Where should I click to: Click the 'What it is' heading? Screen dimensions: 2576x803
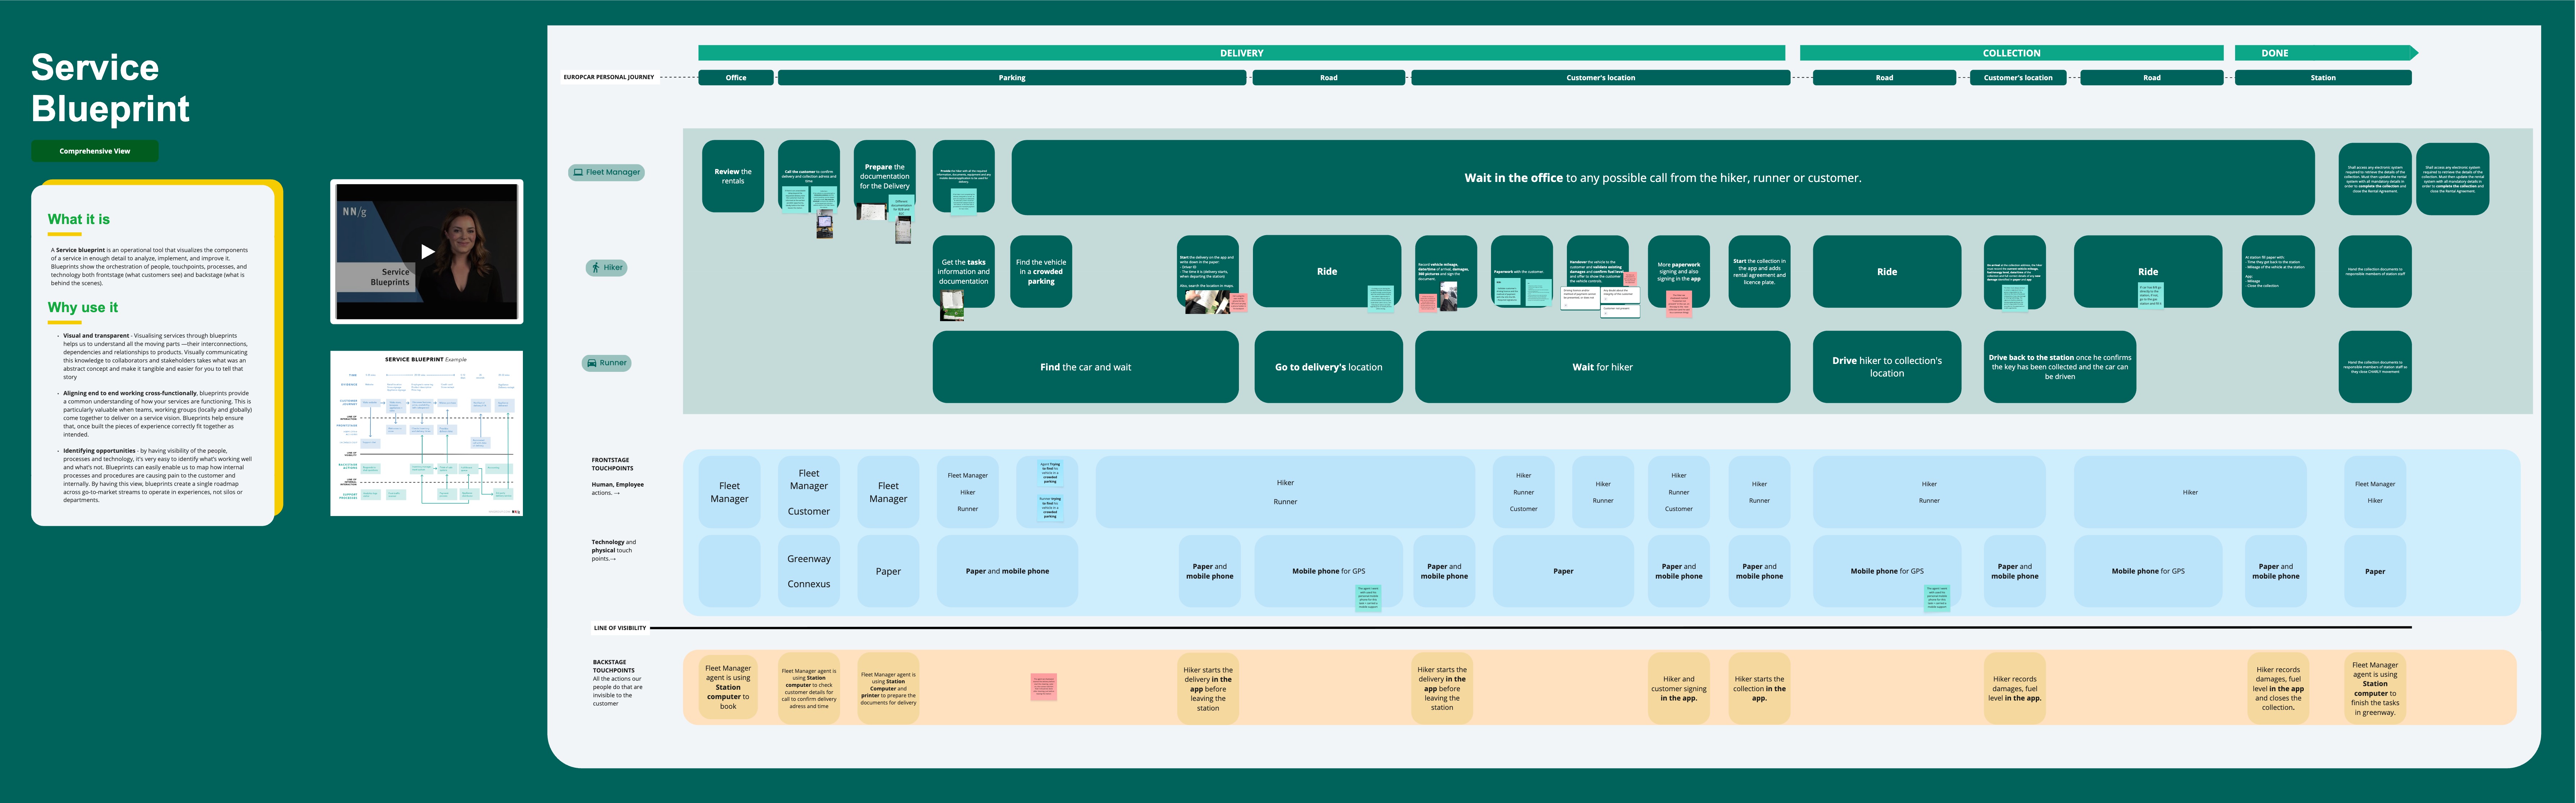[79, 219]
